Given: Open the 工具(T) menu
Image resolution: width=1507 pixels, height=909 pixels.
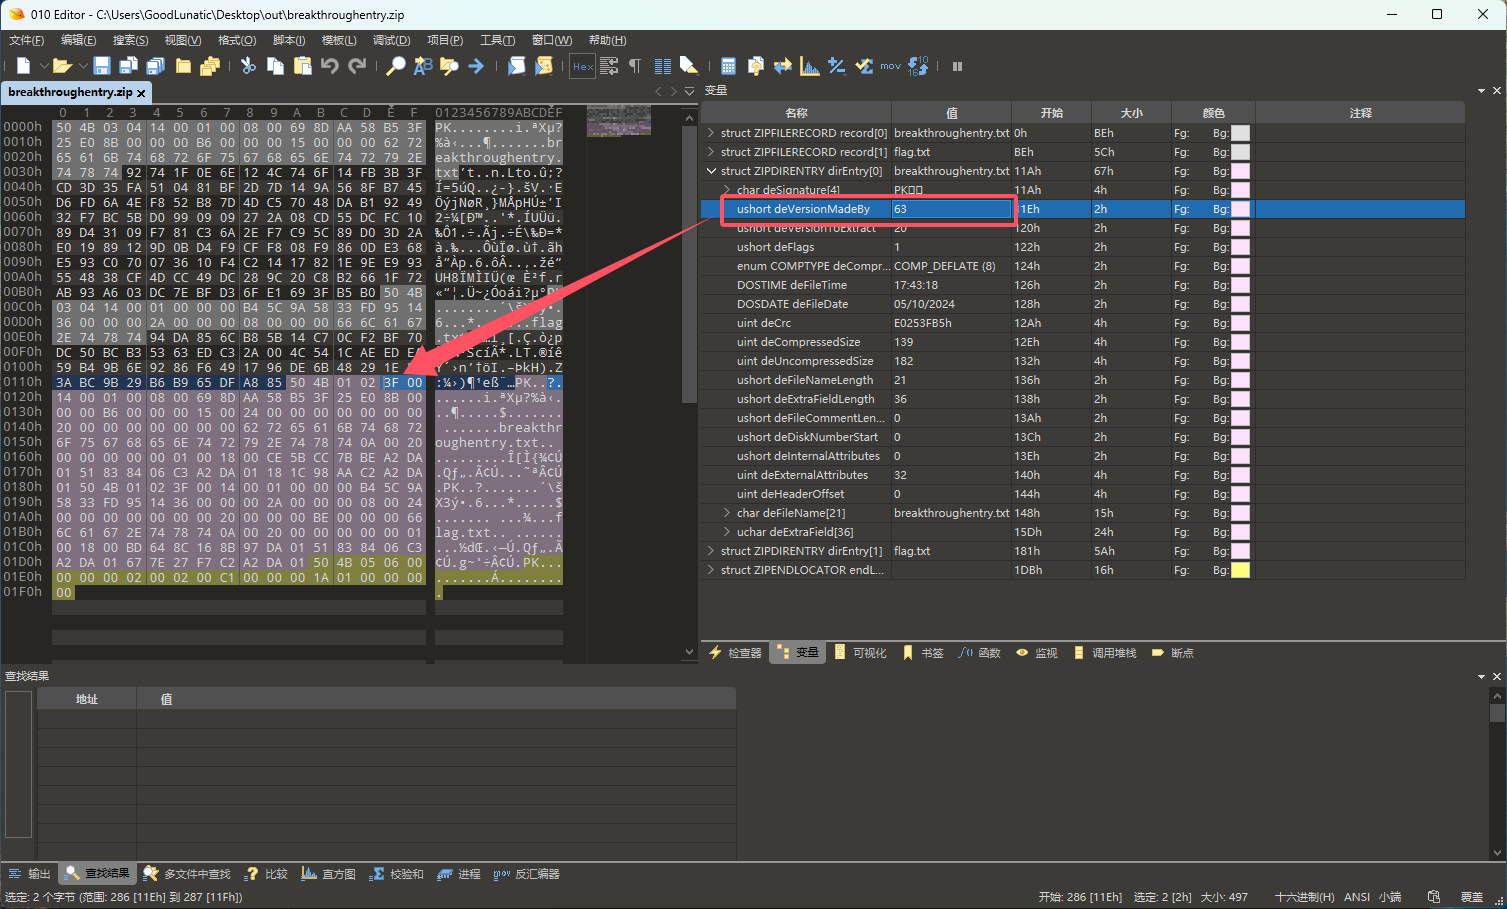Looking at the screenshot, I should (497, 40).
